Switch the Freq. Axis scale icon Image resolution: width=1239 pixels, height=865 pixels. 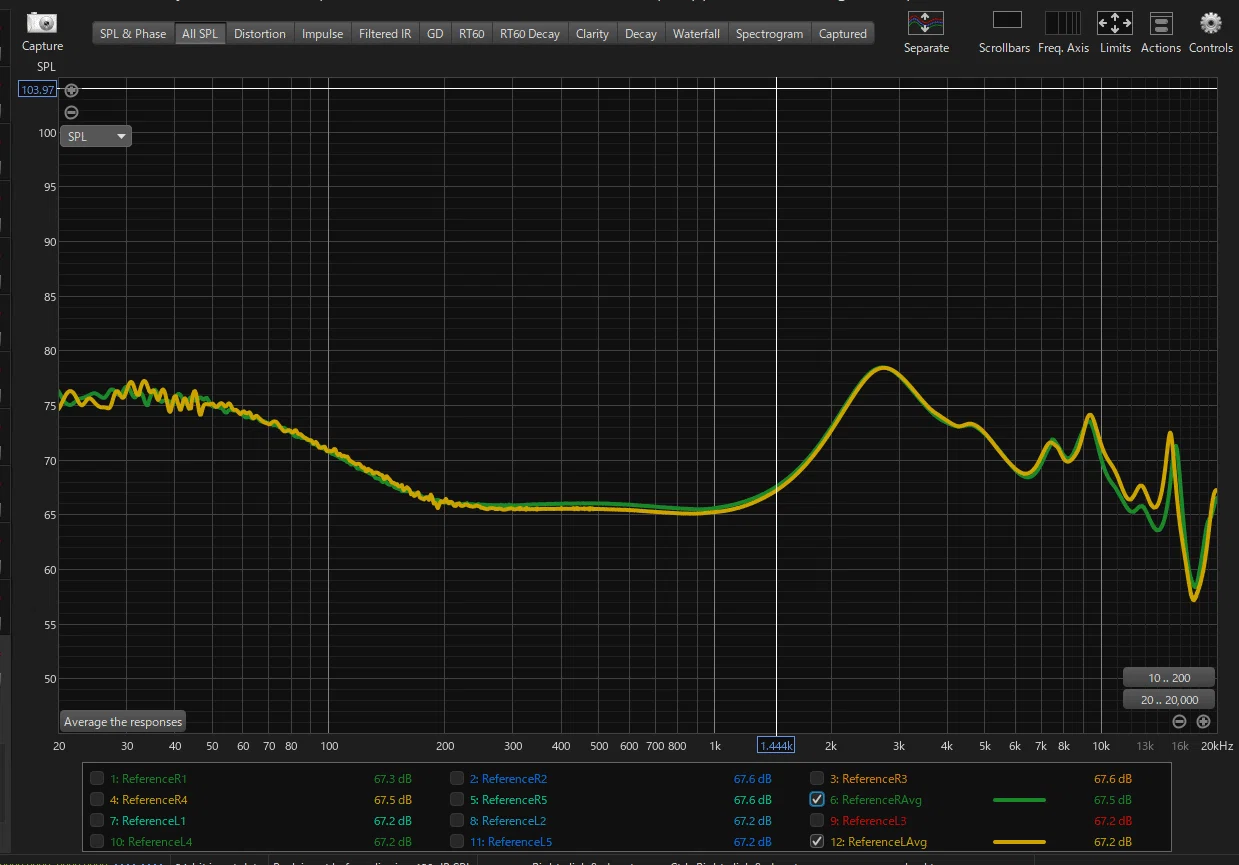[1063, 22]
